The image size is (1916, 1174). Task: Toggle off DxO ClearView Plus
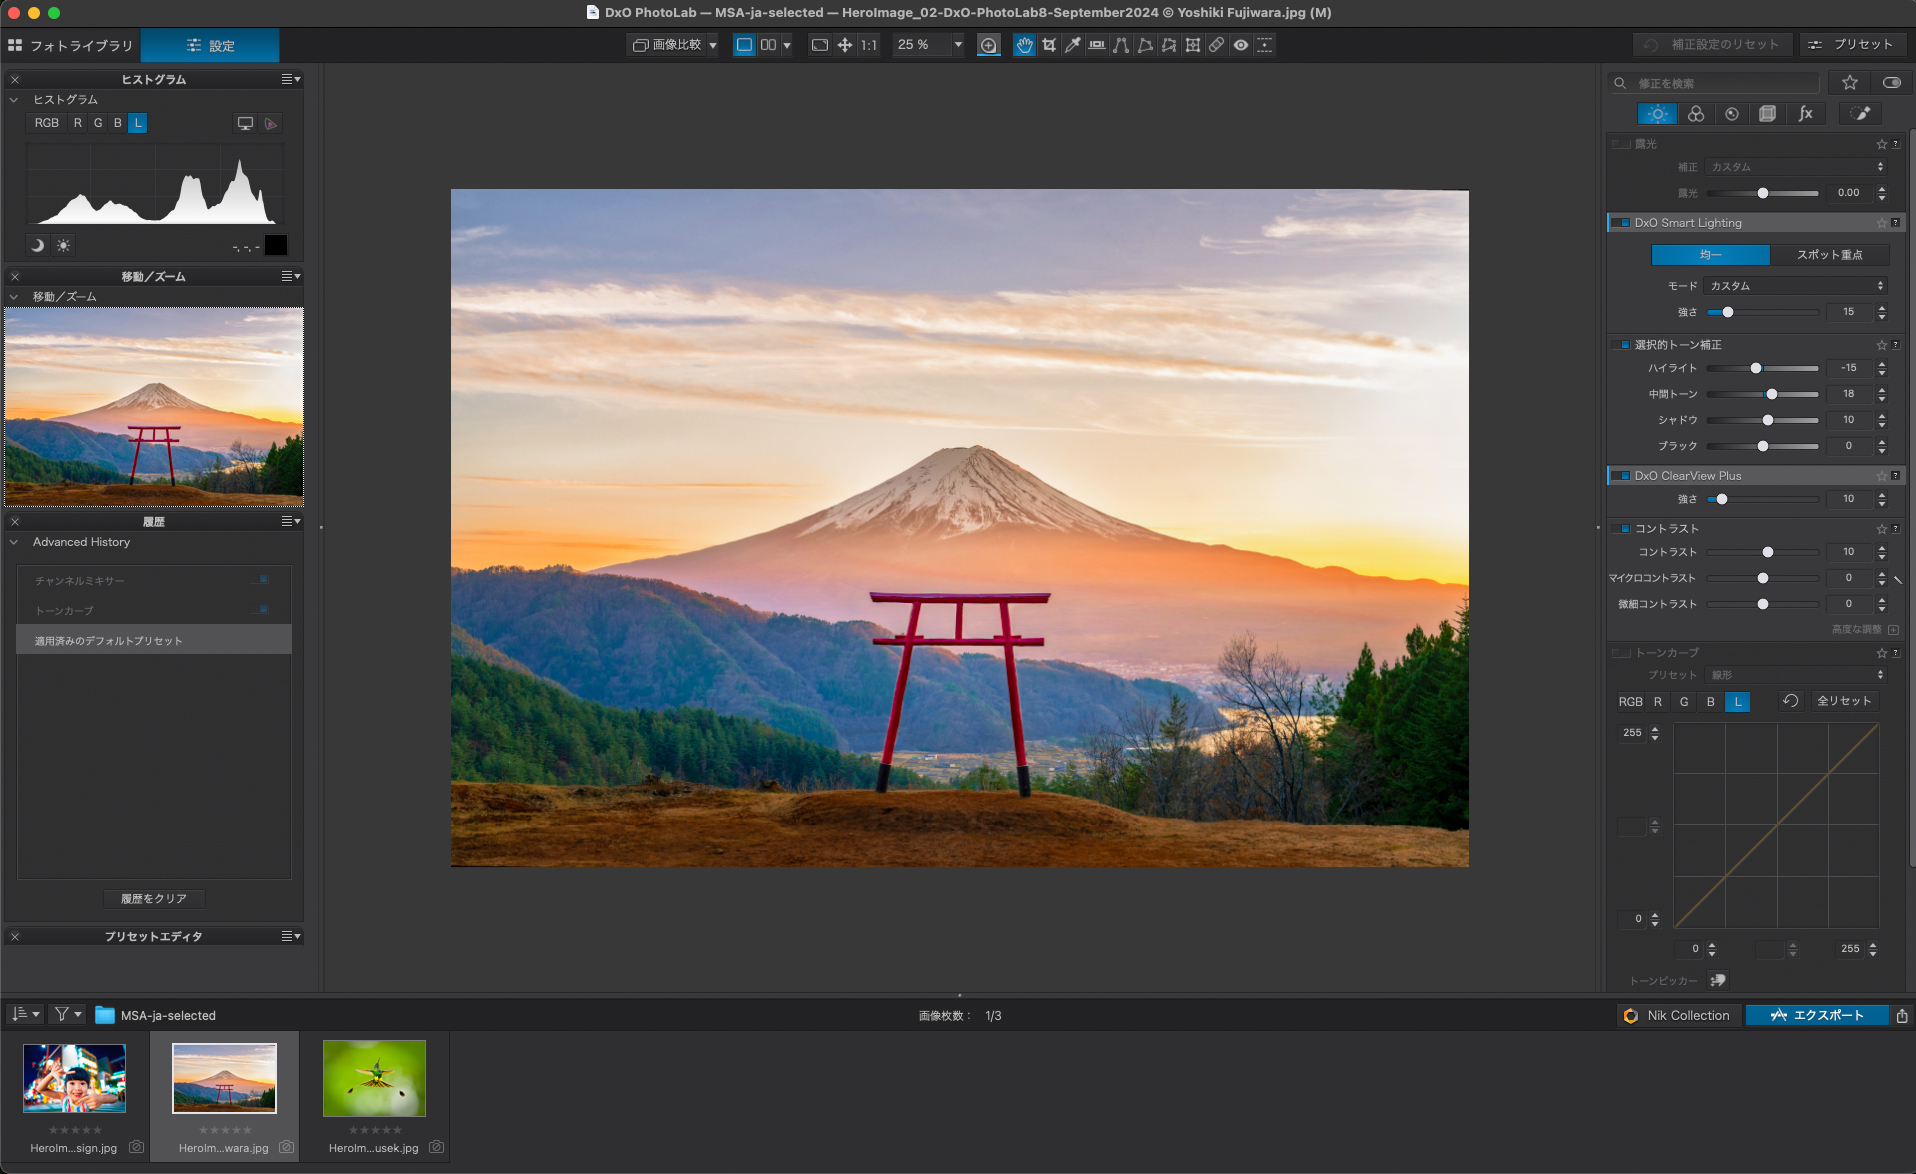[x=1622, y=475]
